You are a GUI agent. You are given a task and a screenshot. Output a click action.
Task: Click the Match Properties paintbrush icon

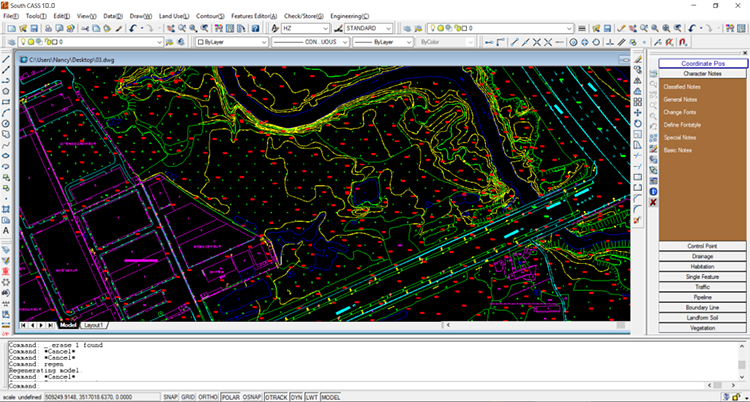click(119, 28)
